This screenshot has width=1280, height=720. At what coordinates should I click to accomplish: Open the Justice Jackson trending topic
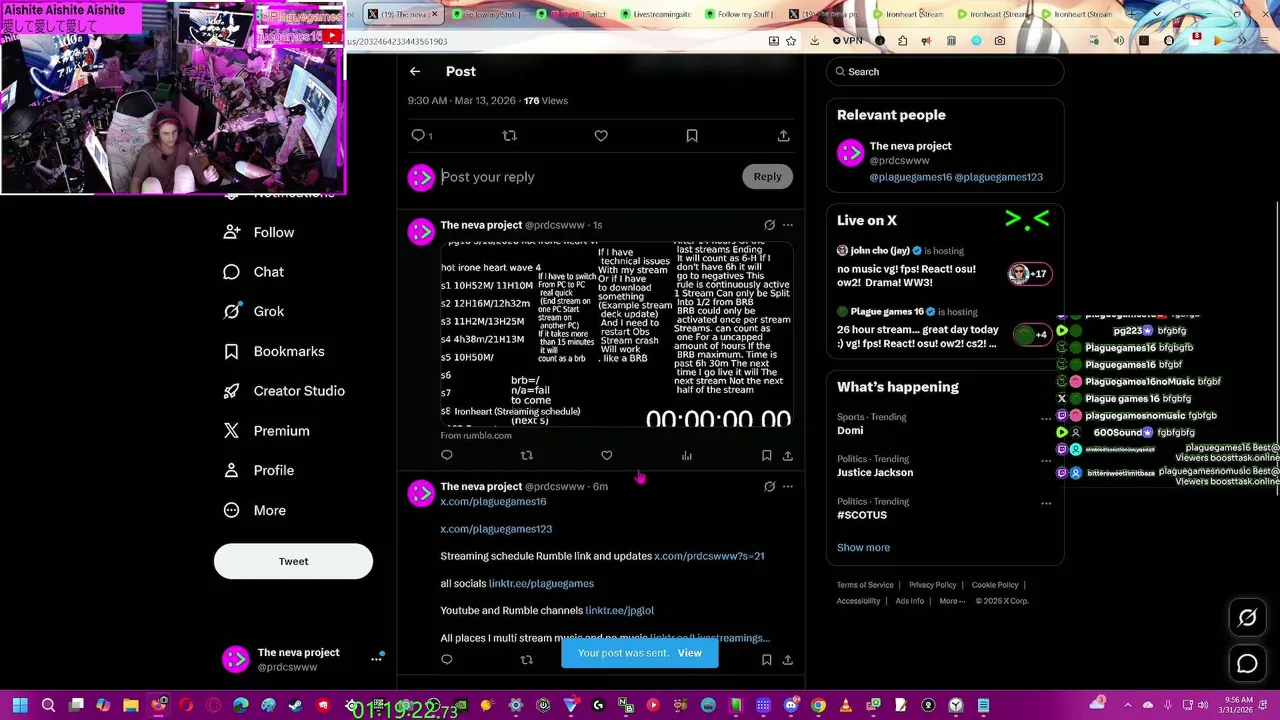pos(875,472)
